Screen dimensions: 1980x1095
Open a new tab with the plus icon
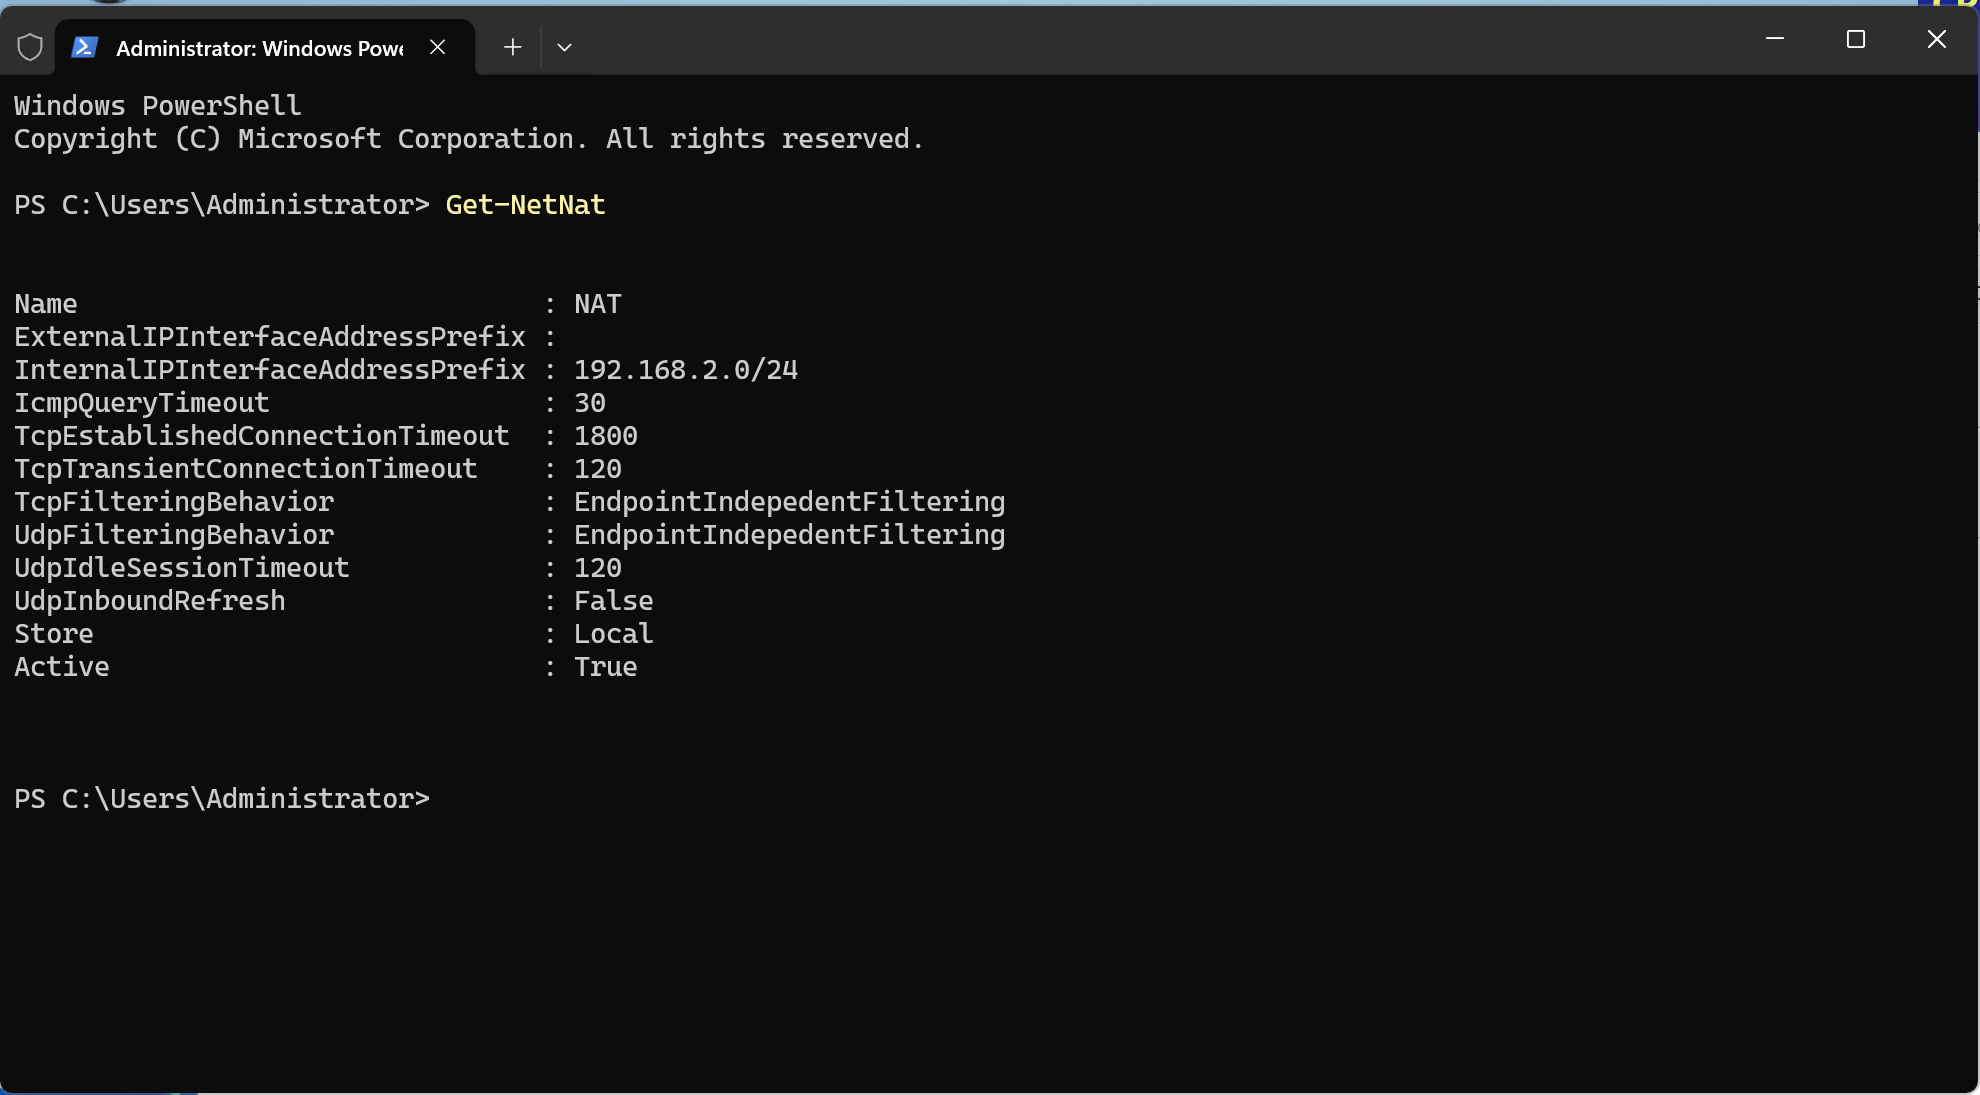point(512,47)
